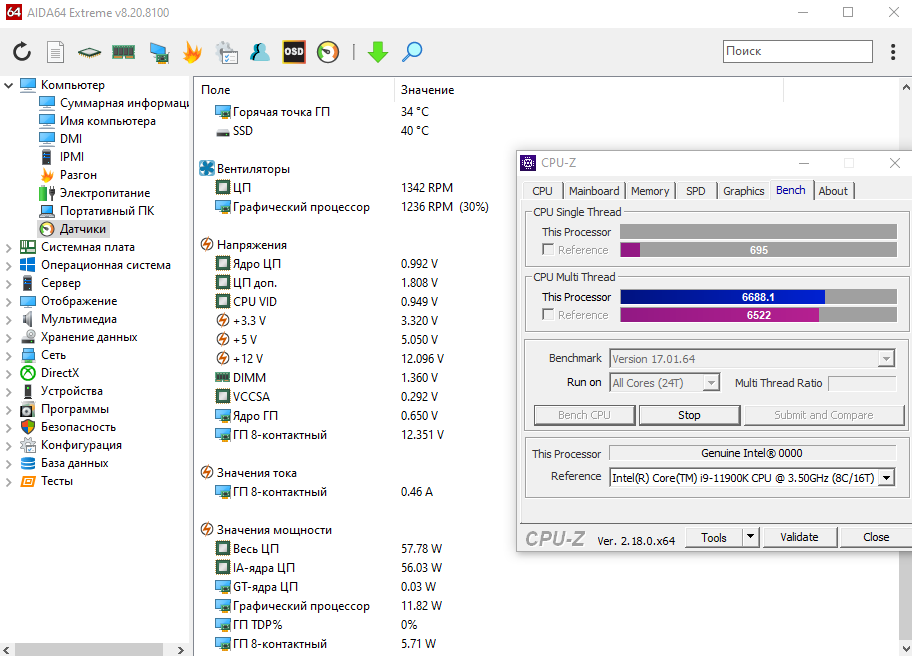Click the Single Thread Reference 695 bar
This screenshot has height=656, width=912.
point(758,249)
